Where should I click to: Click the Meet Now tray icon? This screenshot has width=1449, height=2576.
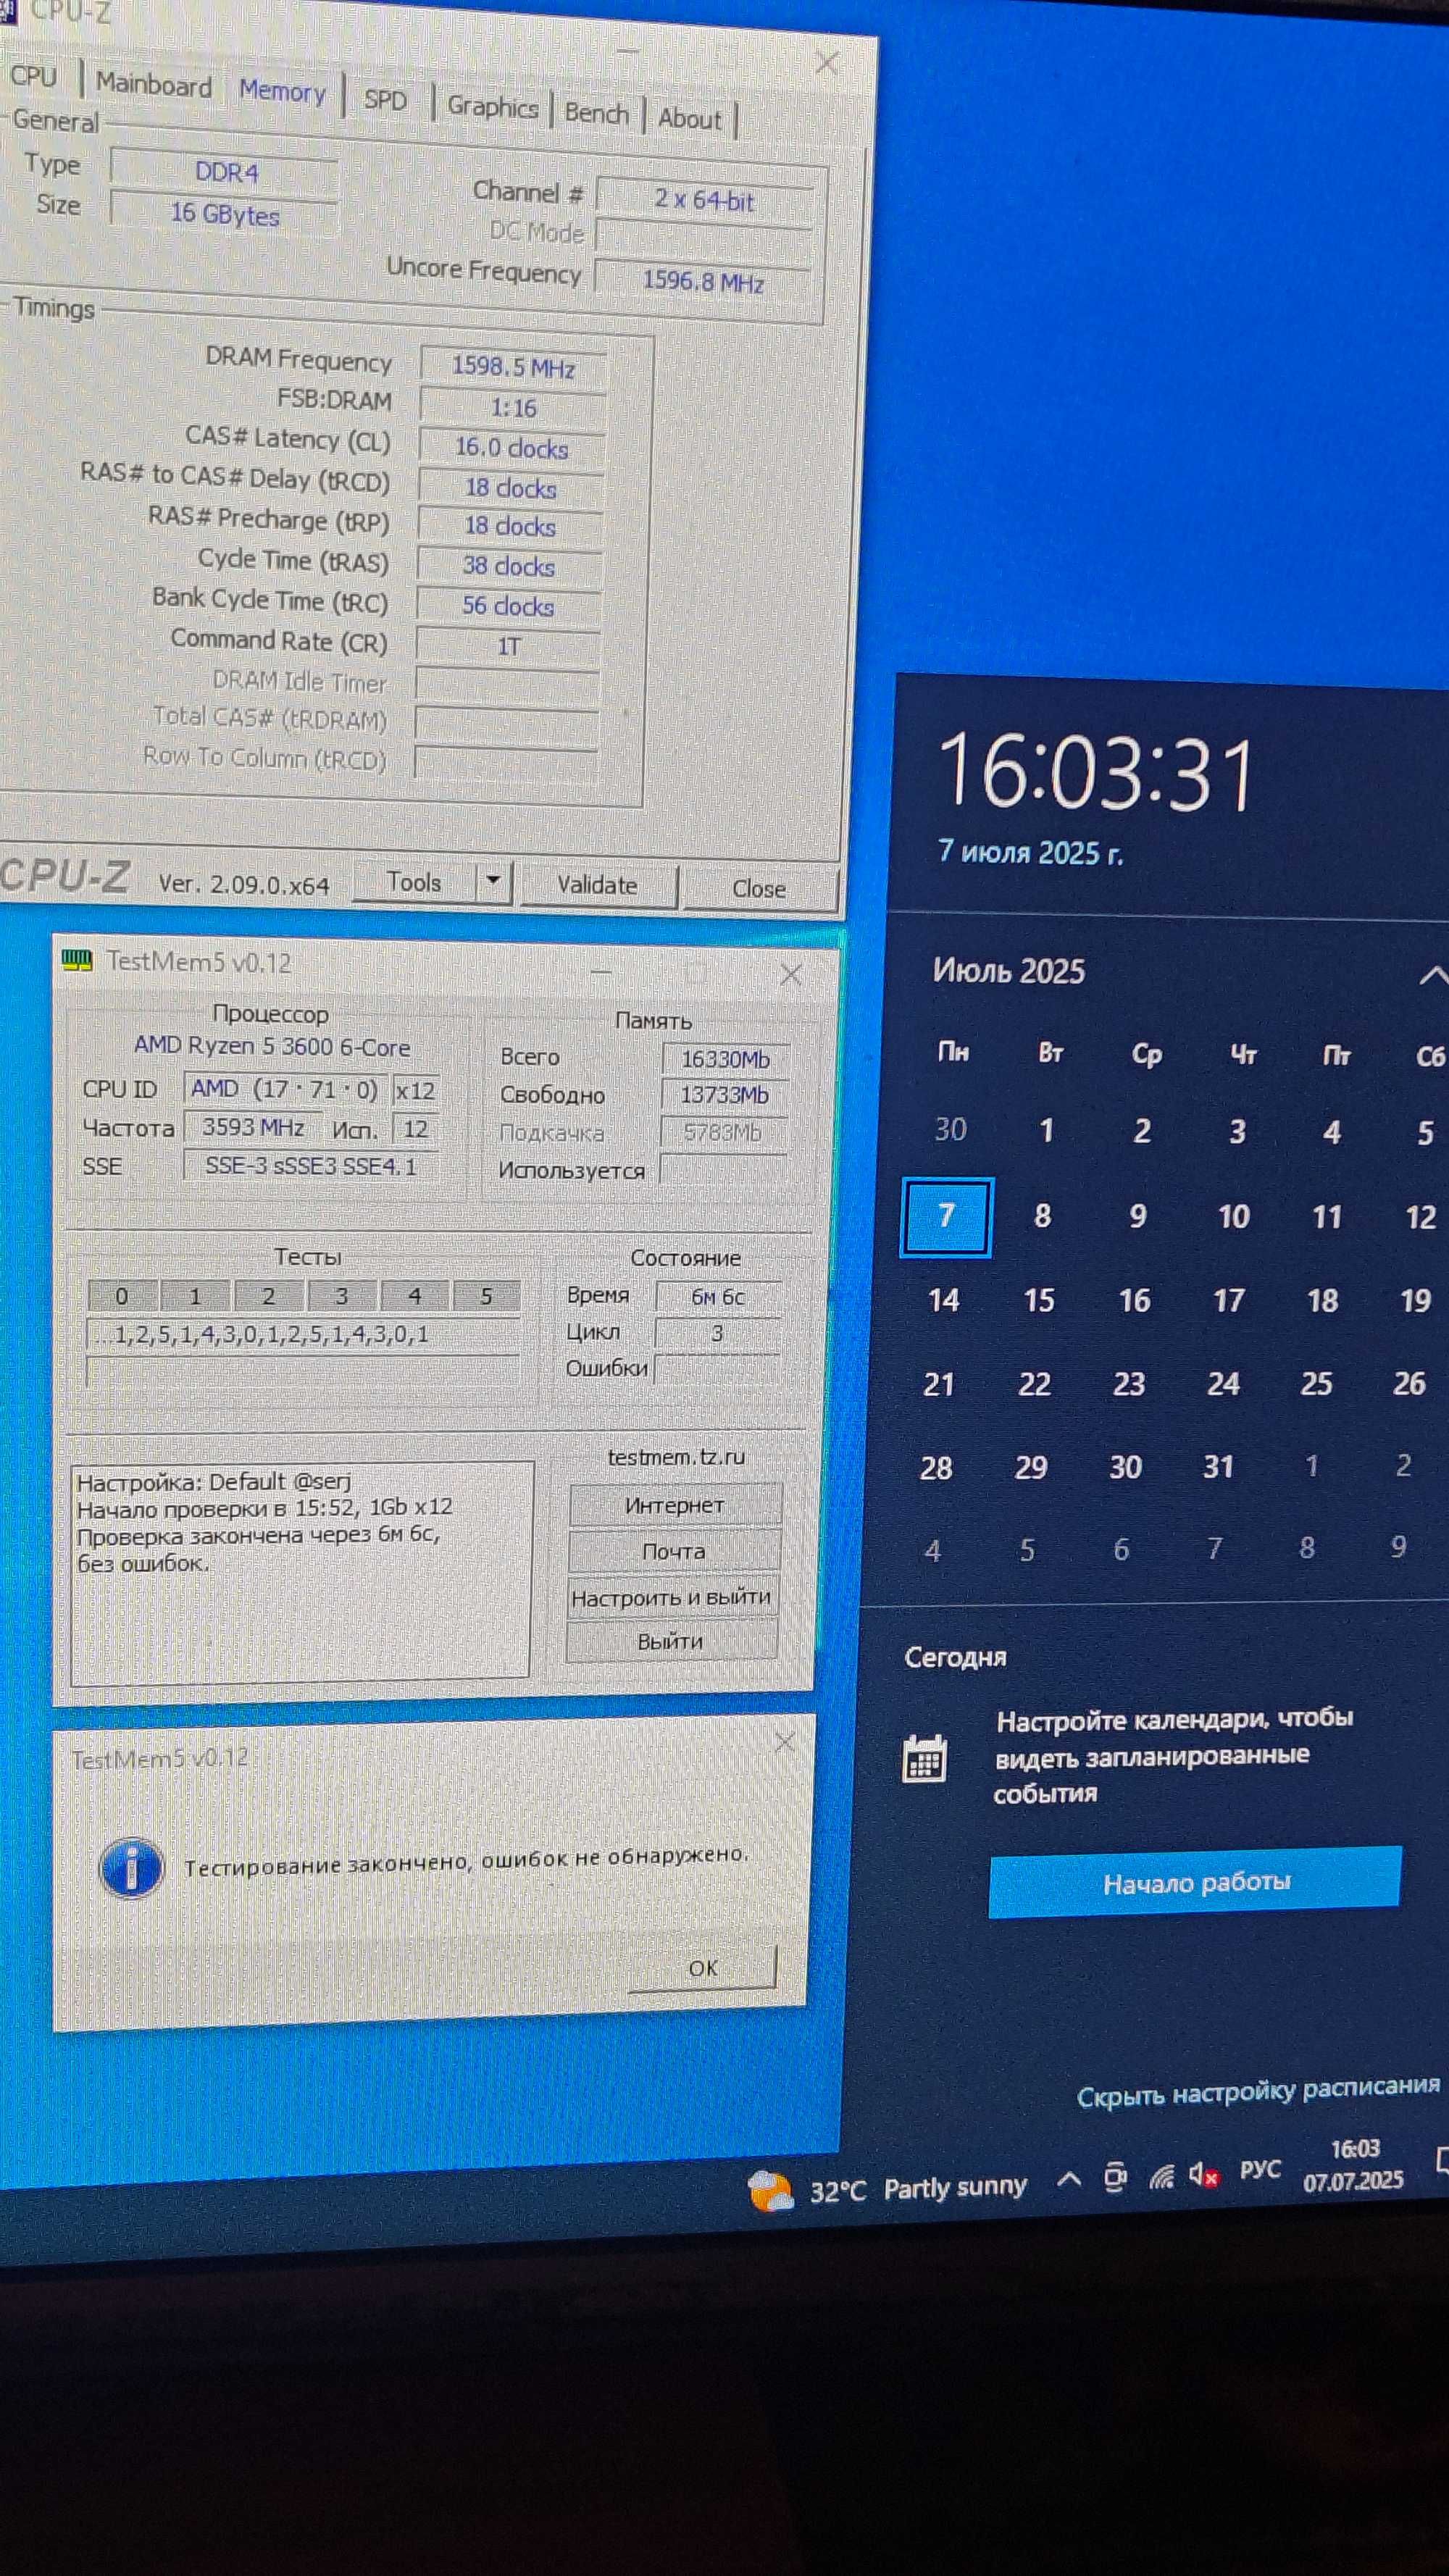(x=1115, y=2177)
